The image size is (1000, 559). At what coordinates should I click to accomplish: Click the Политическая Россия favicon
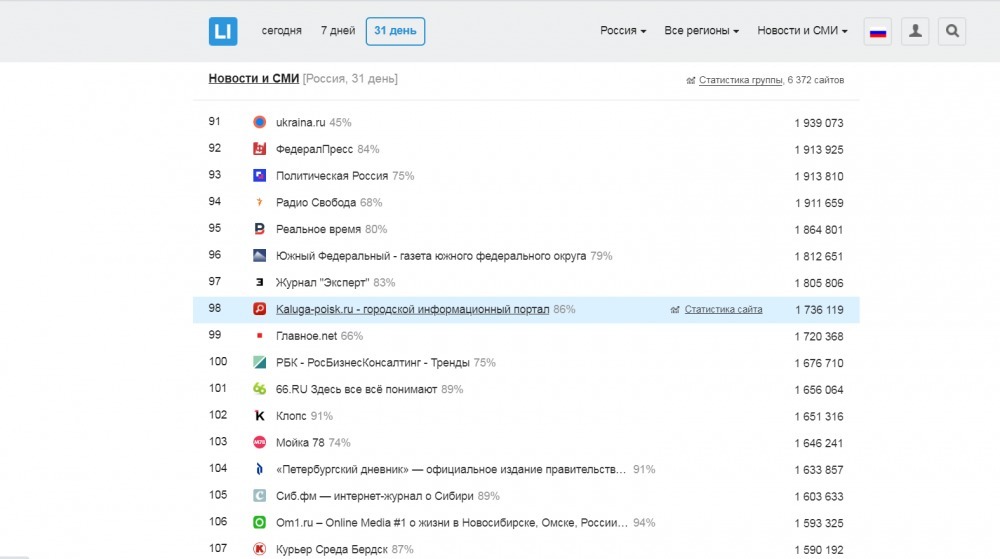(x=260, y=176)
